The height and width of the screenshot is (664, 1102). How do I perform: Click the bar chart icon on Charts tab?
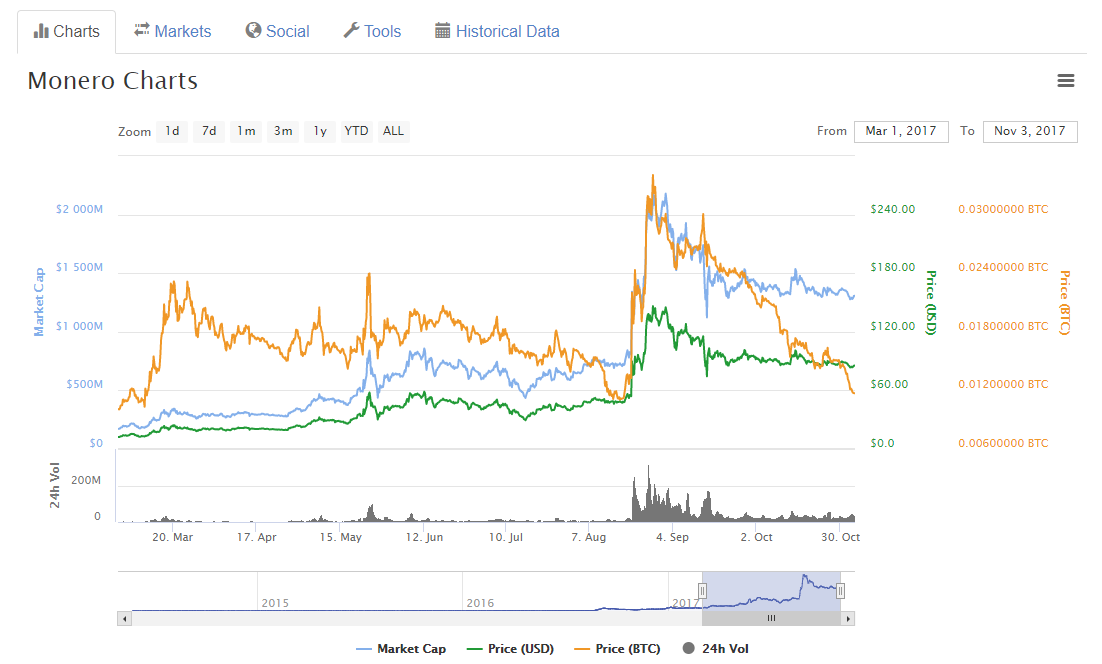tap(41, 31)
